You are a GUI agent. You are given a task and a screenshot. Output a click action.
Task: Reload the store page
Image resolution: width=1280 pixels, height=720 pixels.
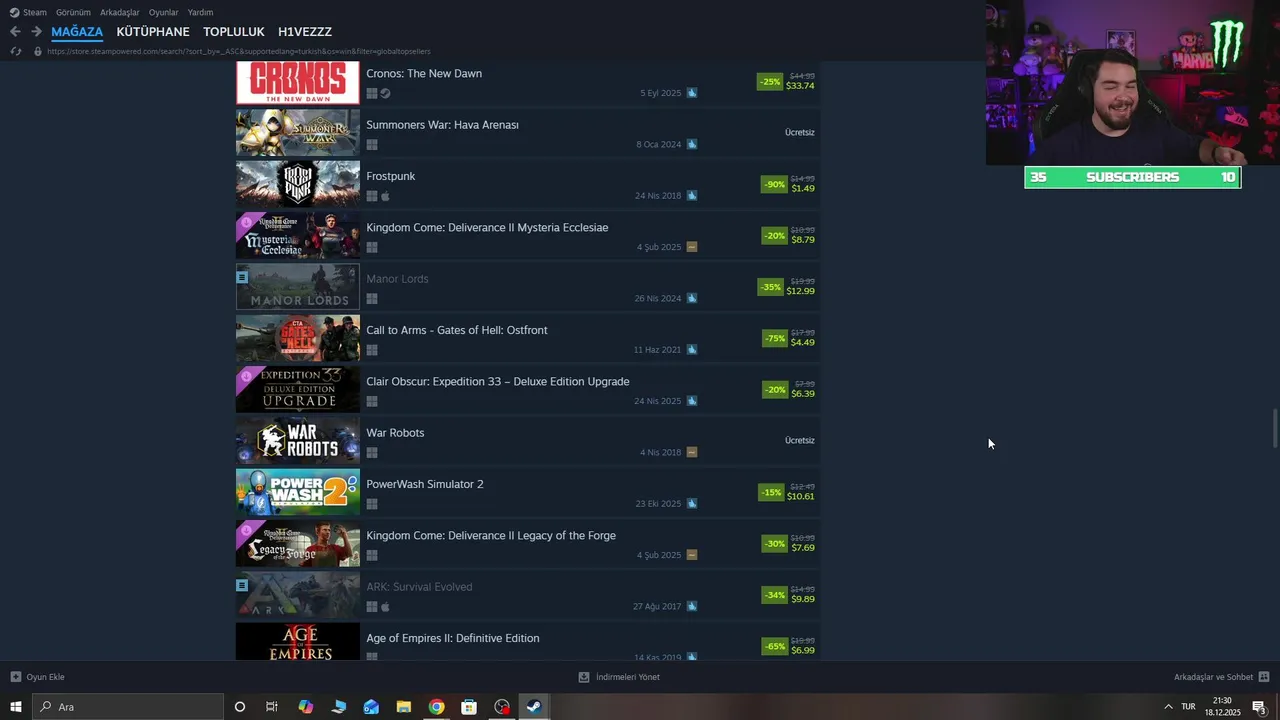[15, 51]
